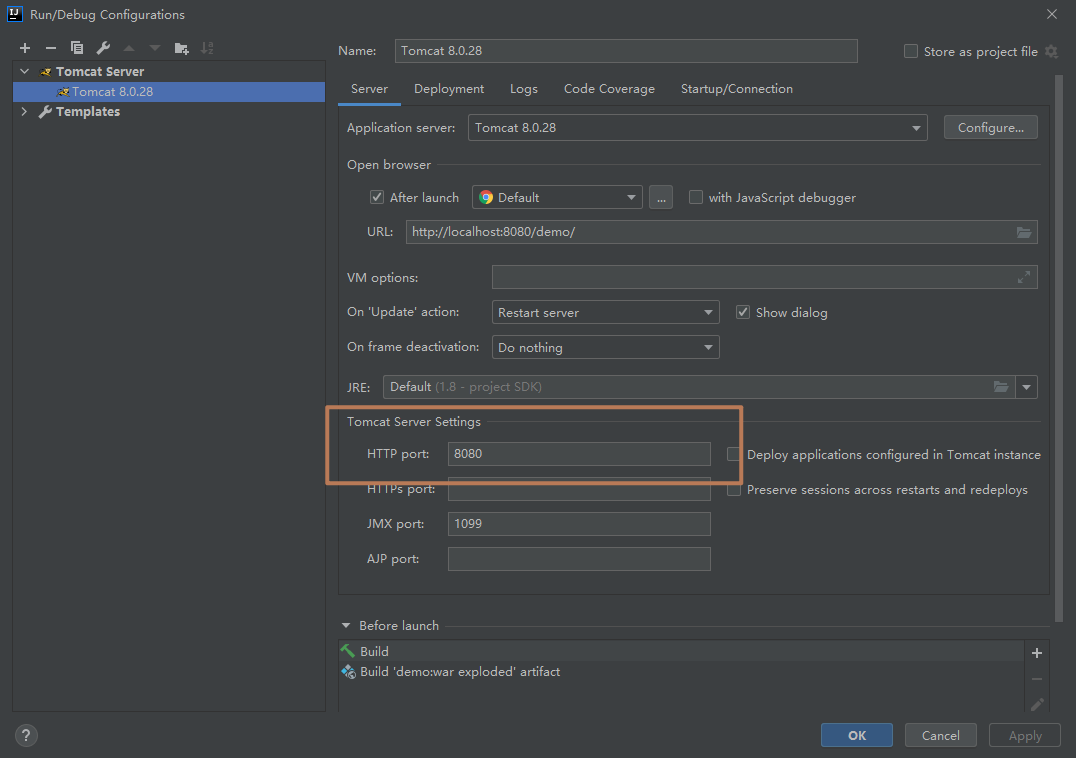Open On frame deactivation dropdown
The image size is (1076, 758).
tap(605, 347)
